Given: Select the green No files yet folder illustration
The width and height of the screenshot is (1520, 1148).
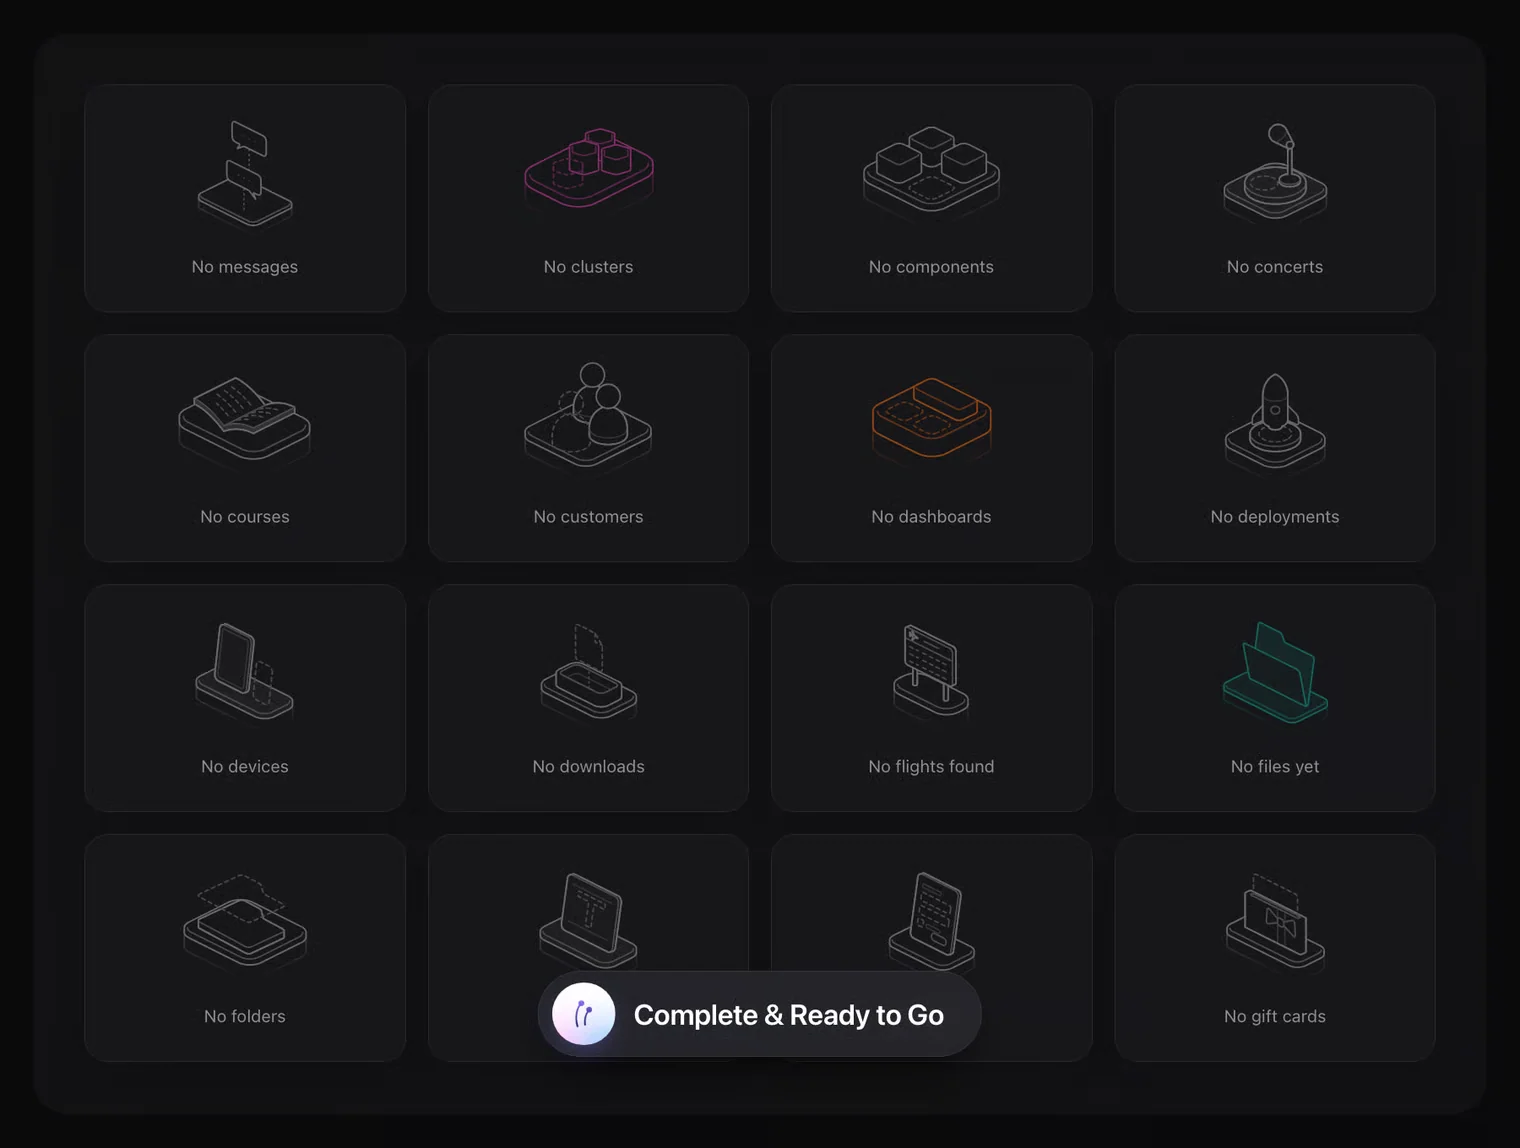Looking at the screenshot, I should (x=1275, y=672).
